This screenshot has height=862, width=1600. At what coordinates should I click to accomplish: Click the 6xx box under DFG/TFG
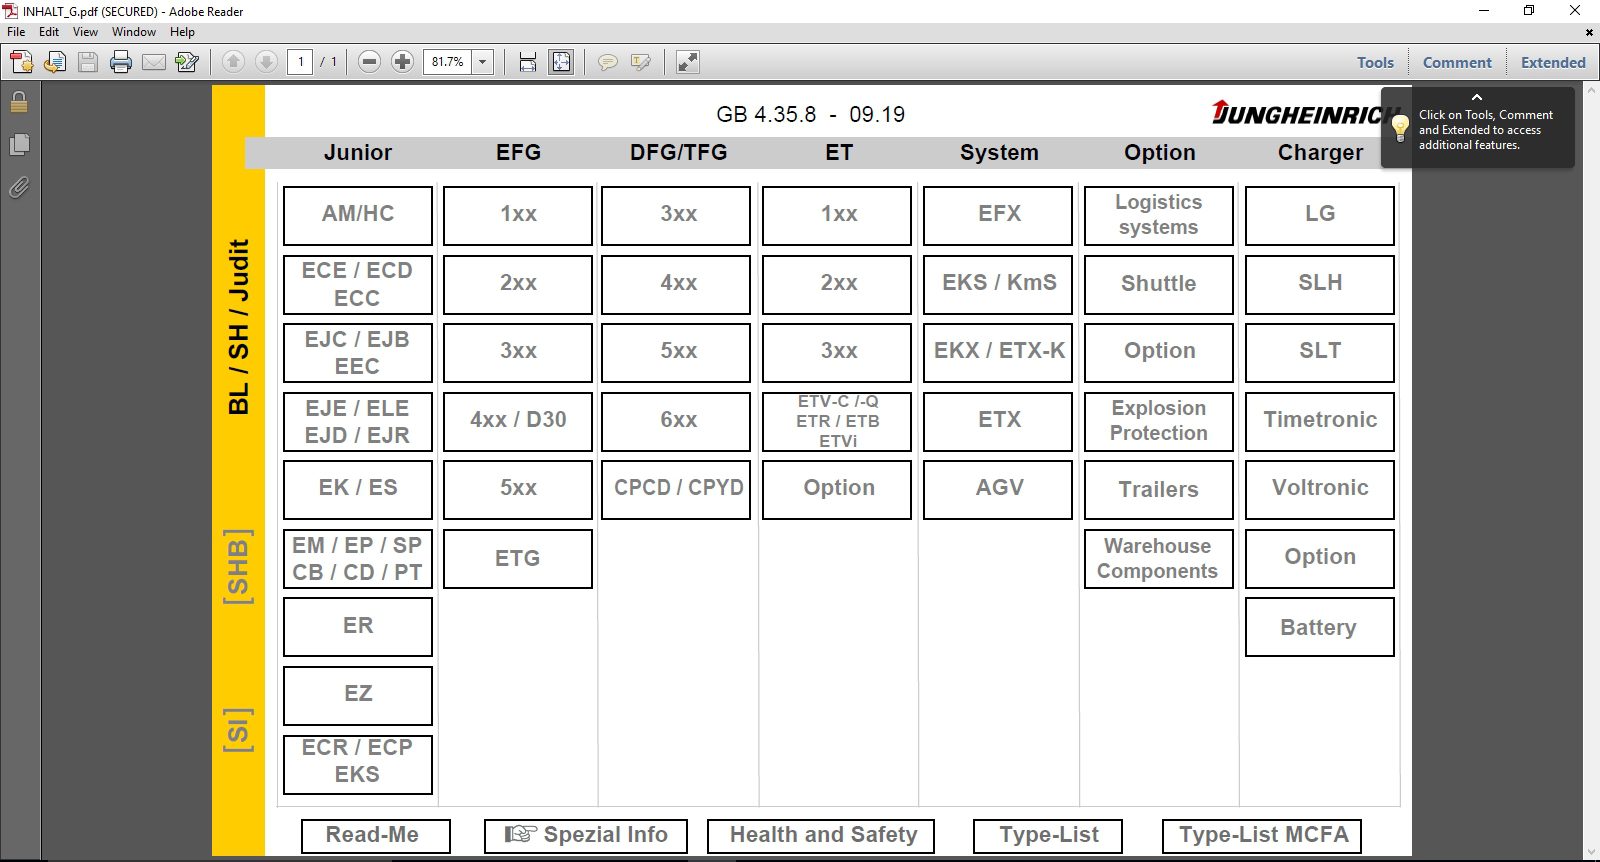coord(676,421)
